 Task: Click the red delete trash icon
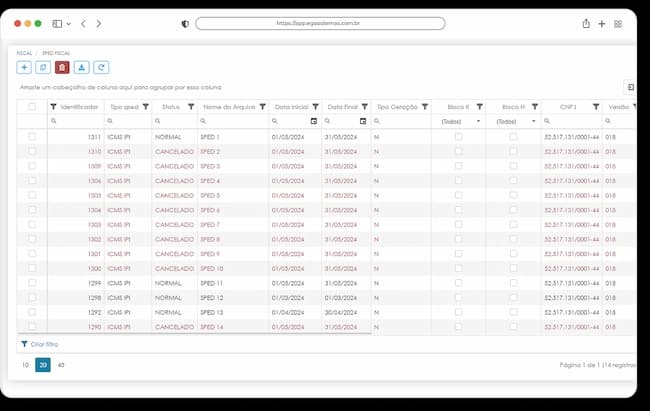point(62,67)
